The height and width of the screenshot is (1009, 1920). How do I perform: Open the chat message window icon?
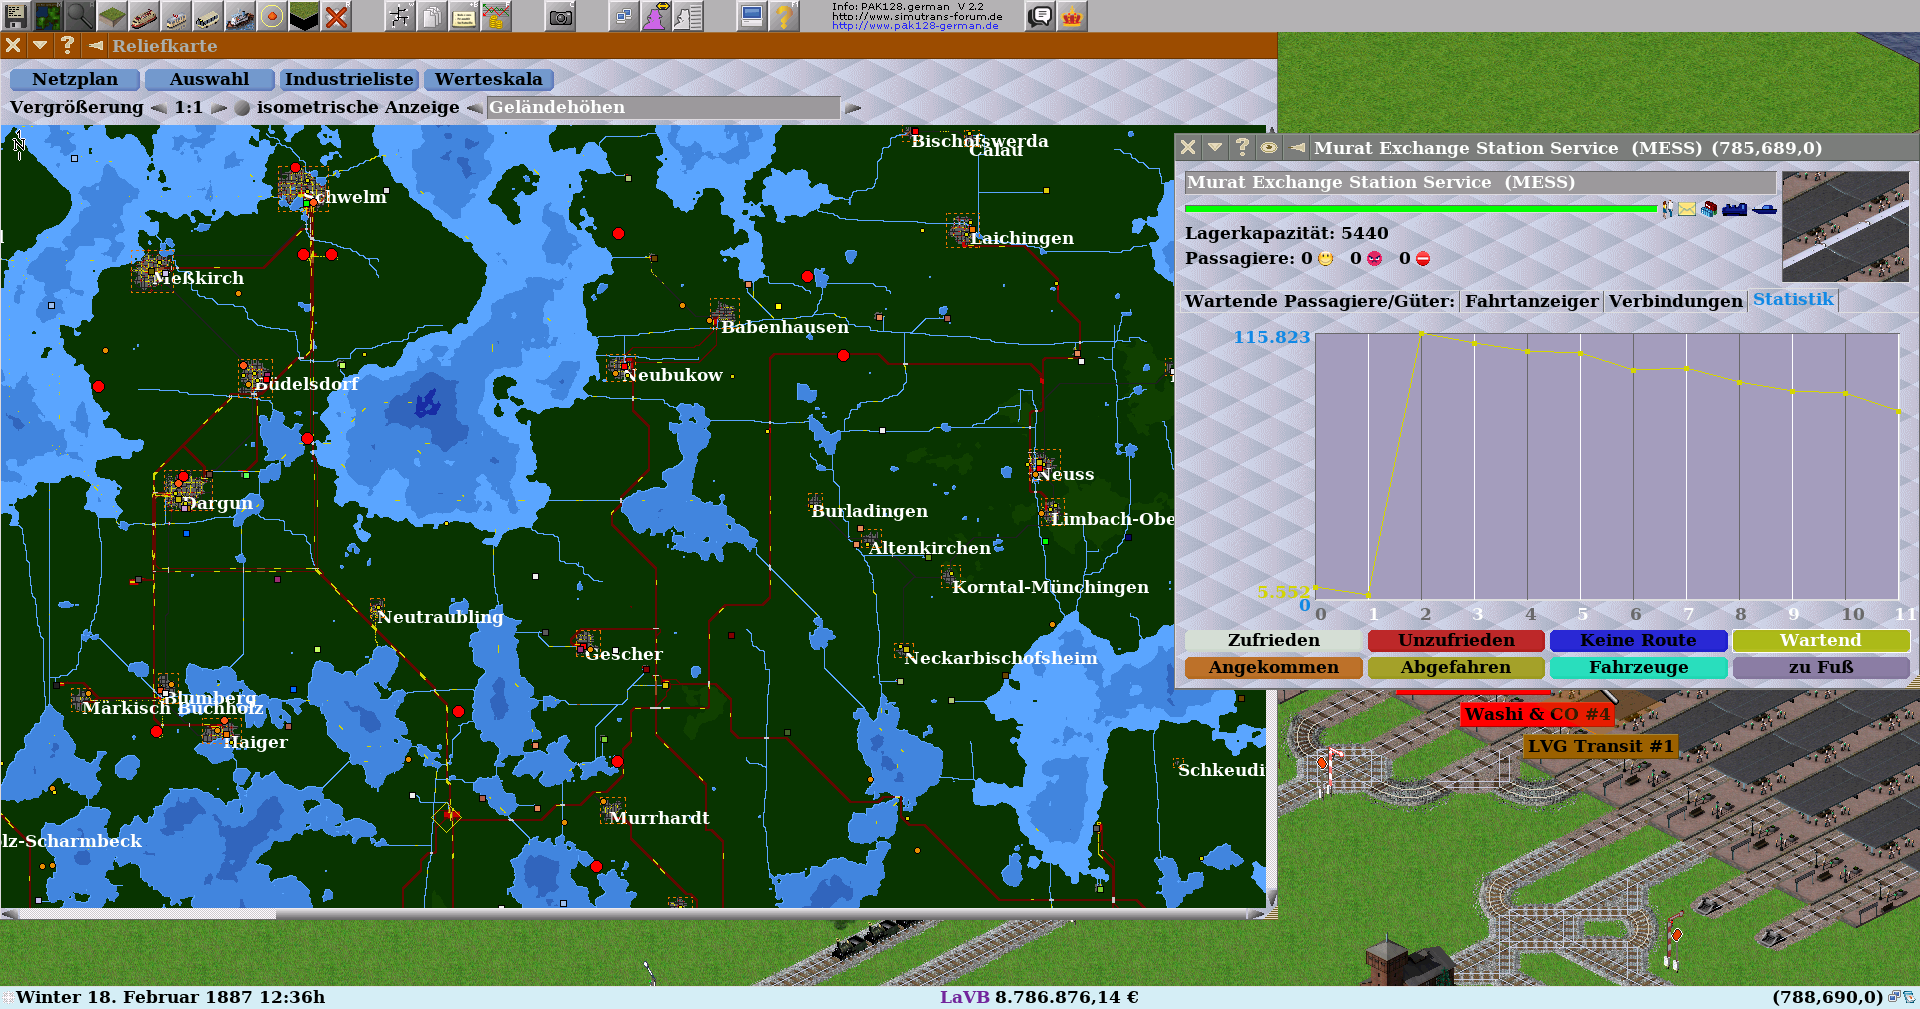click(1040, 15)
